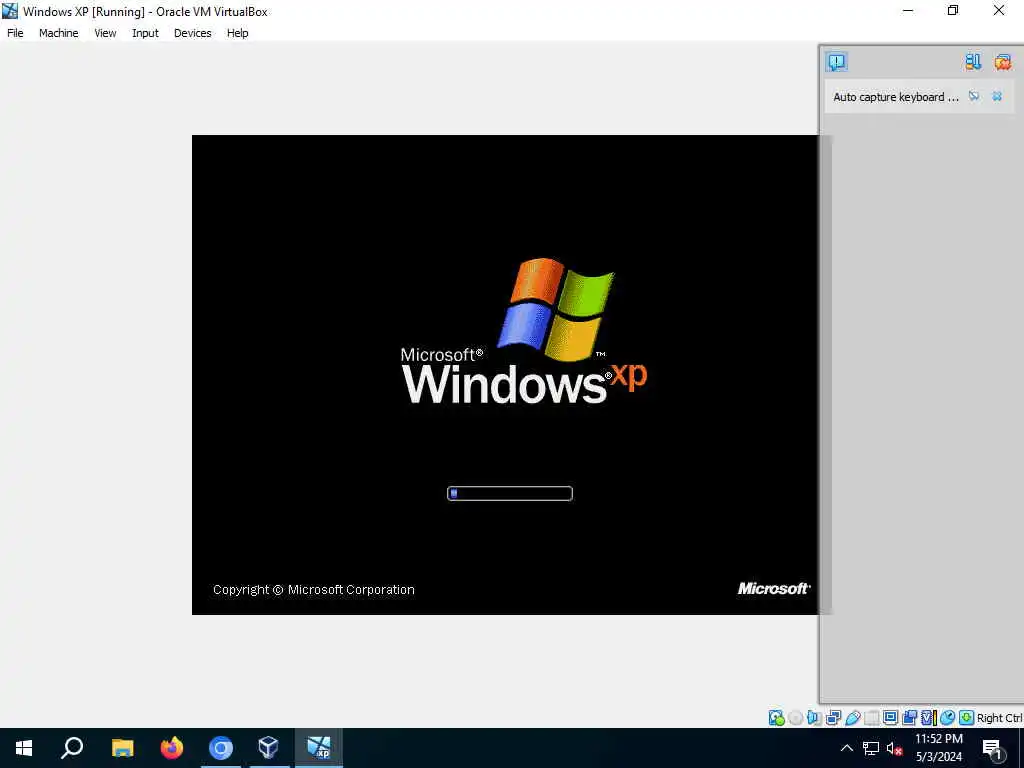Click the hard disk activity status icon
1024x768 pixels.
776,718
